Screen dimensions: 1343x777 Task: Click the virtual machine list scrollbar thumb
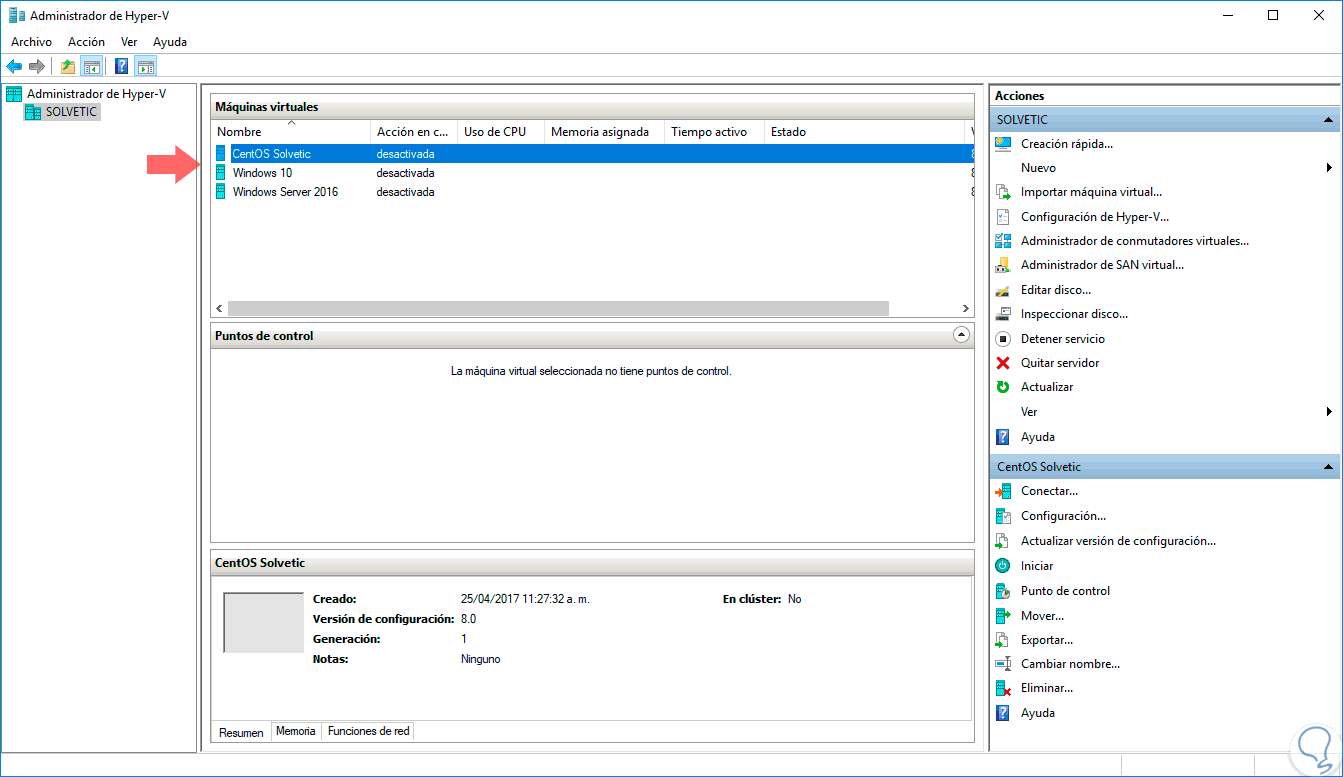click(558, 309)
